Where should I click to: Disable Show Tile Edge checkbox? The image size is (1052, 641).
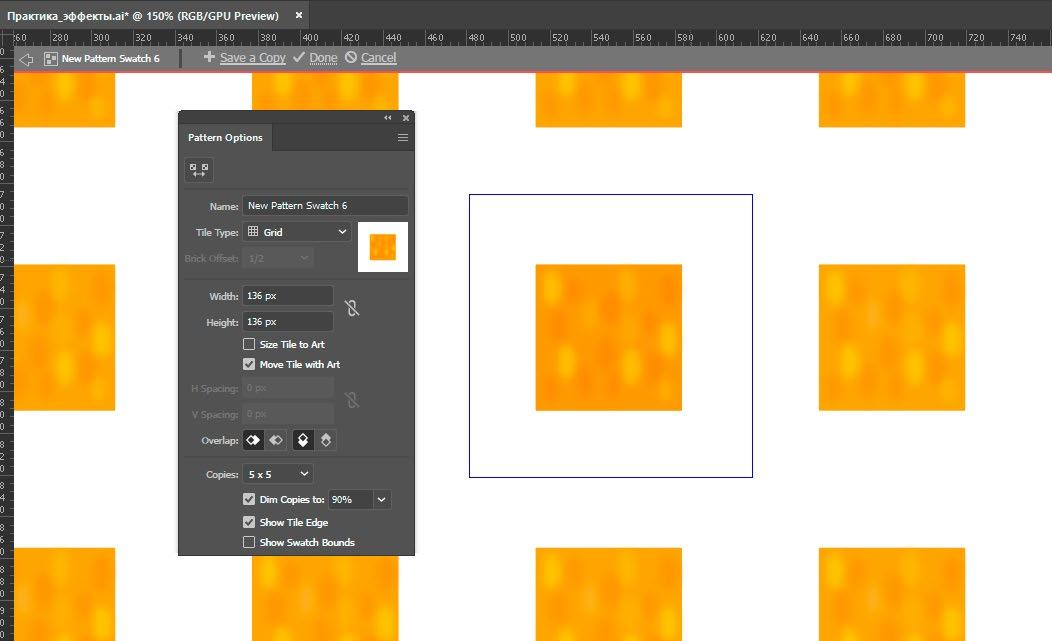pos(249,522)
